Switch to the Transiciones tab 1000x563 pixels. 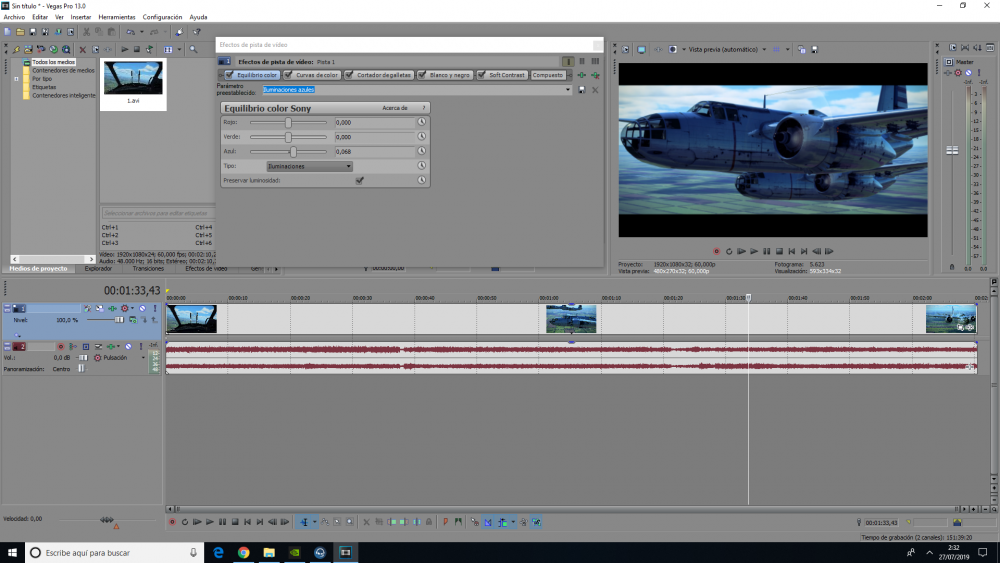(x=148, y=269)
